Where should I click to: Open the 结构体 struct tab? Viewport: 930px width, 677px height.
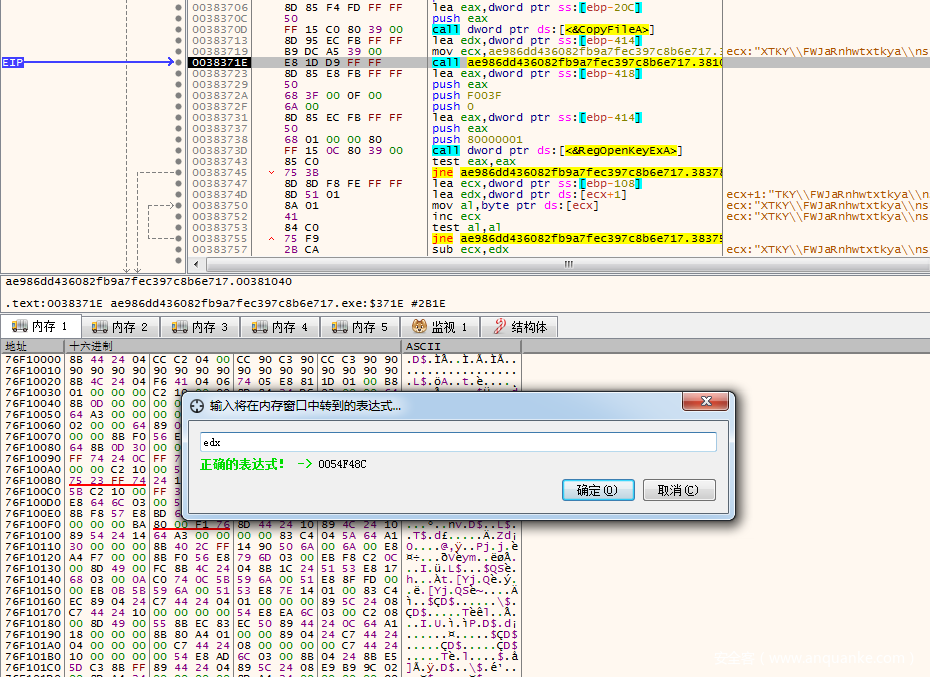[519, 327]
